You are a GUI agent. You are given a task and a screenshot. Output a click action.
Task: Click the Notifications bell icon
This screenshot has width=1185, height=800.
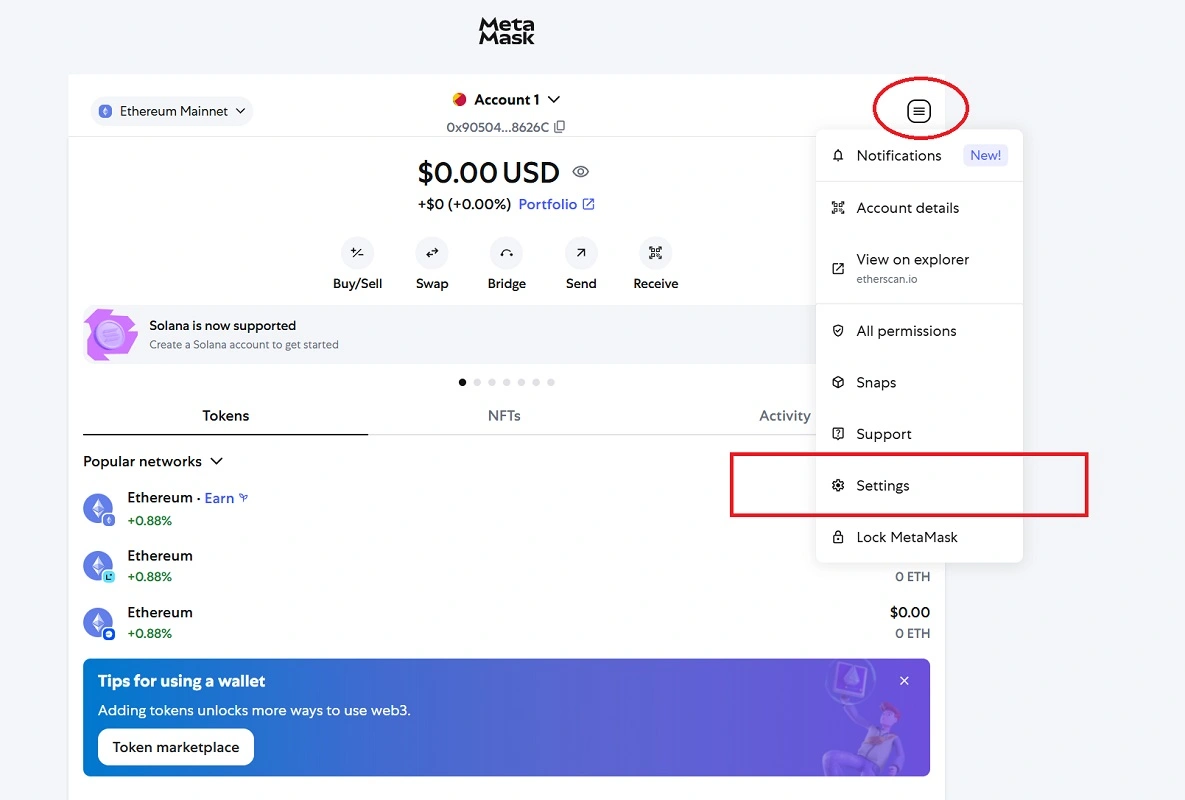(837, 156)
